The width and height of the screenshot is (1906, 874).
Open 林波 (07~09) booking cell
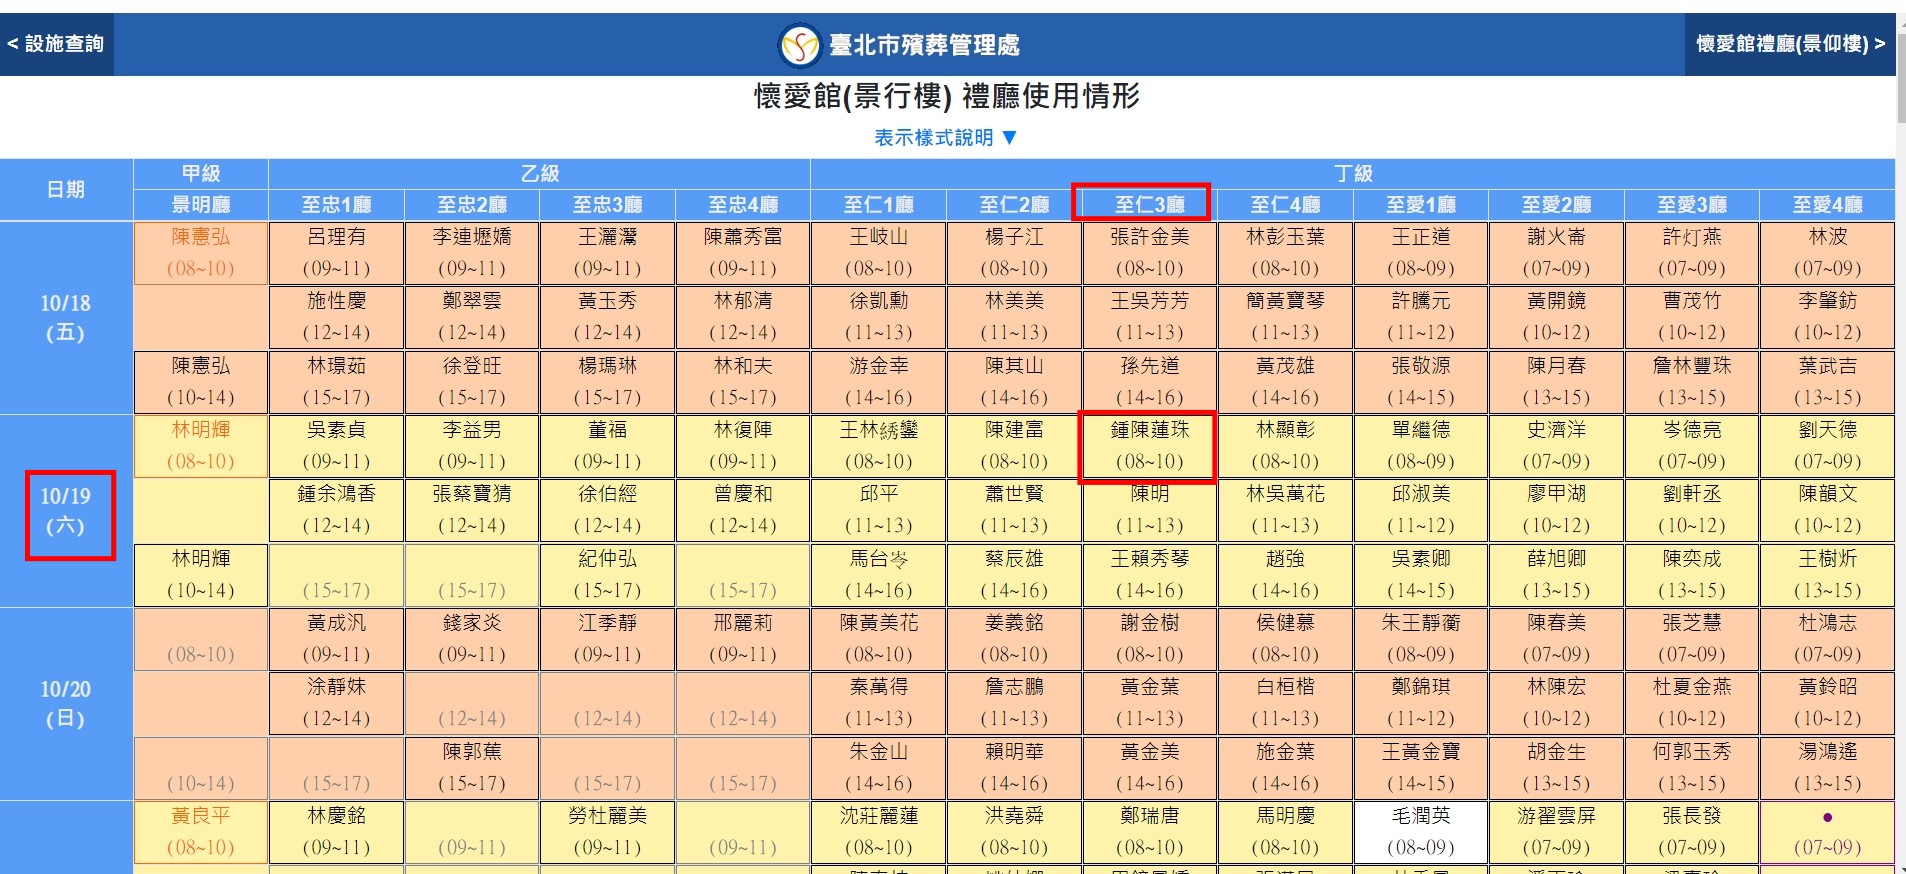click(1828, 253)
